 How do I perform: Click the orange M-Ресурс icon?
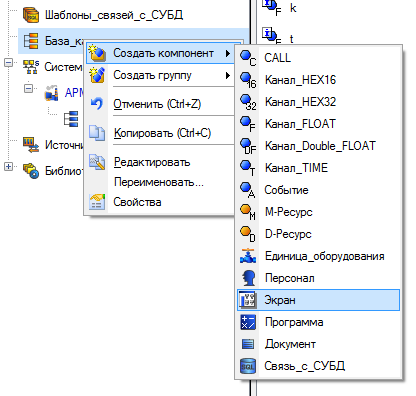(x=248, y=212)
